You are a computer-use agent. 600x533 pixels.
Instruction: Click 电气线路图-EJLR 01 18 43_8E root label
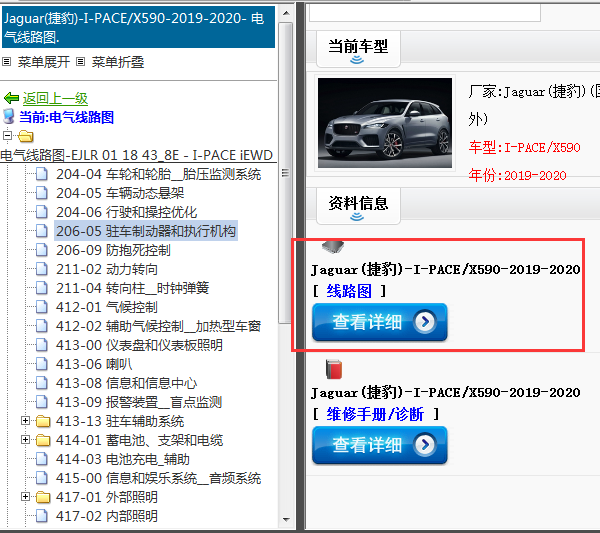(x=137, y=155)
